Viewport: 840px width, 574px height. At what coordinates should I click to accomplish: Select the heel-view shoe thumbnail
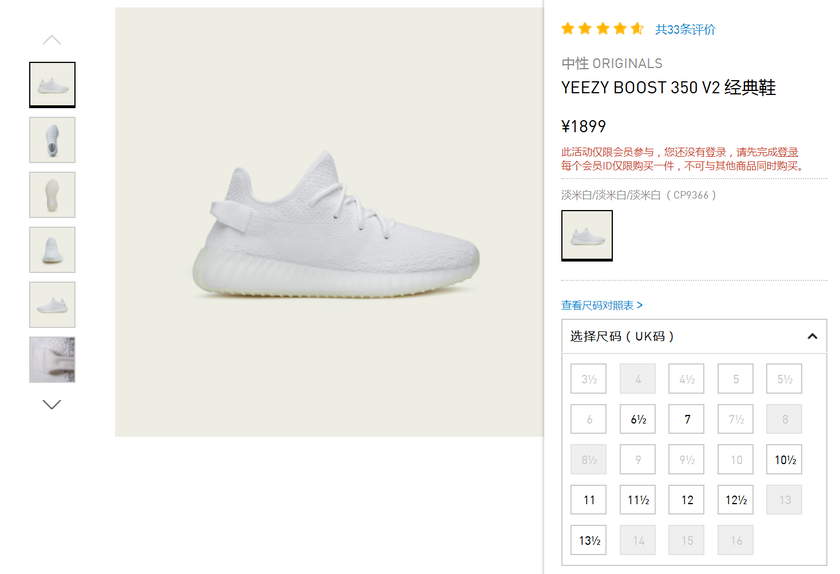(52, 250)
